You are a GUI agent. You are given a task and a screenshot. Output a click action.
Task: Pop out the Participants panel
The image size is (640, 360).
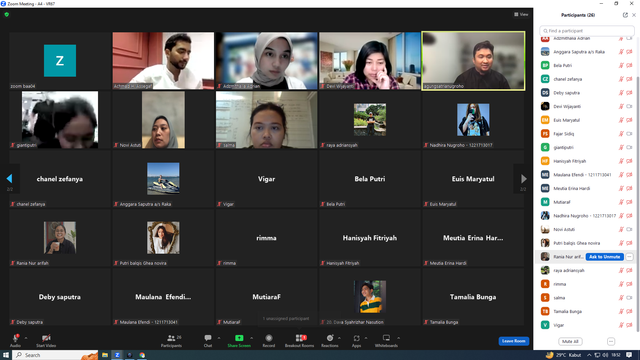(625, 15)
